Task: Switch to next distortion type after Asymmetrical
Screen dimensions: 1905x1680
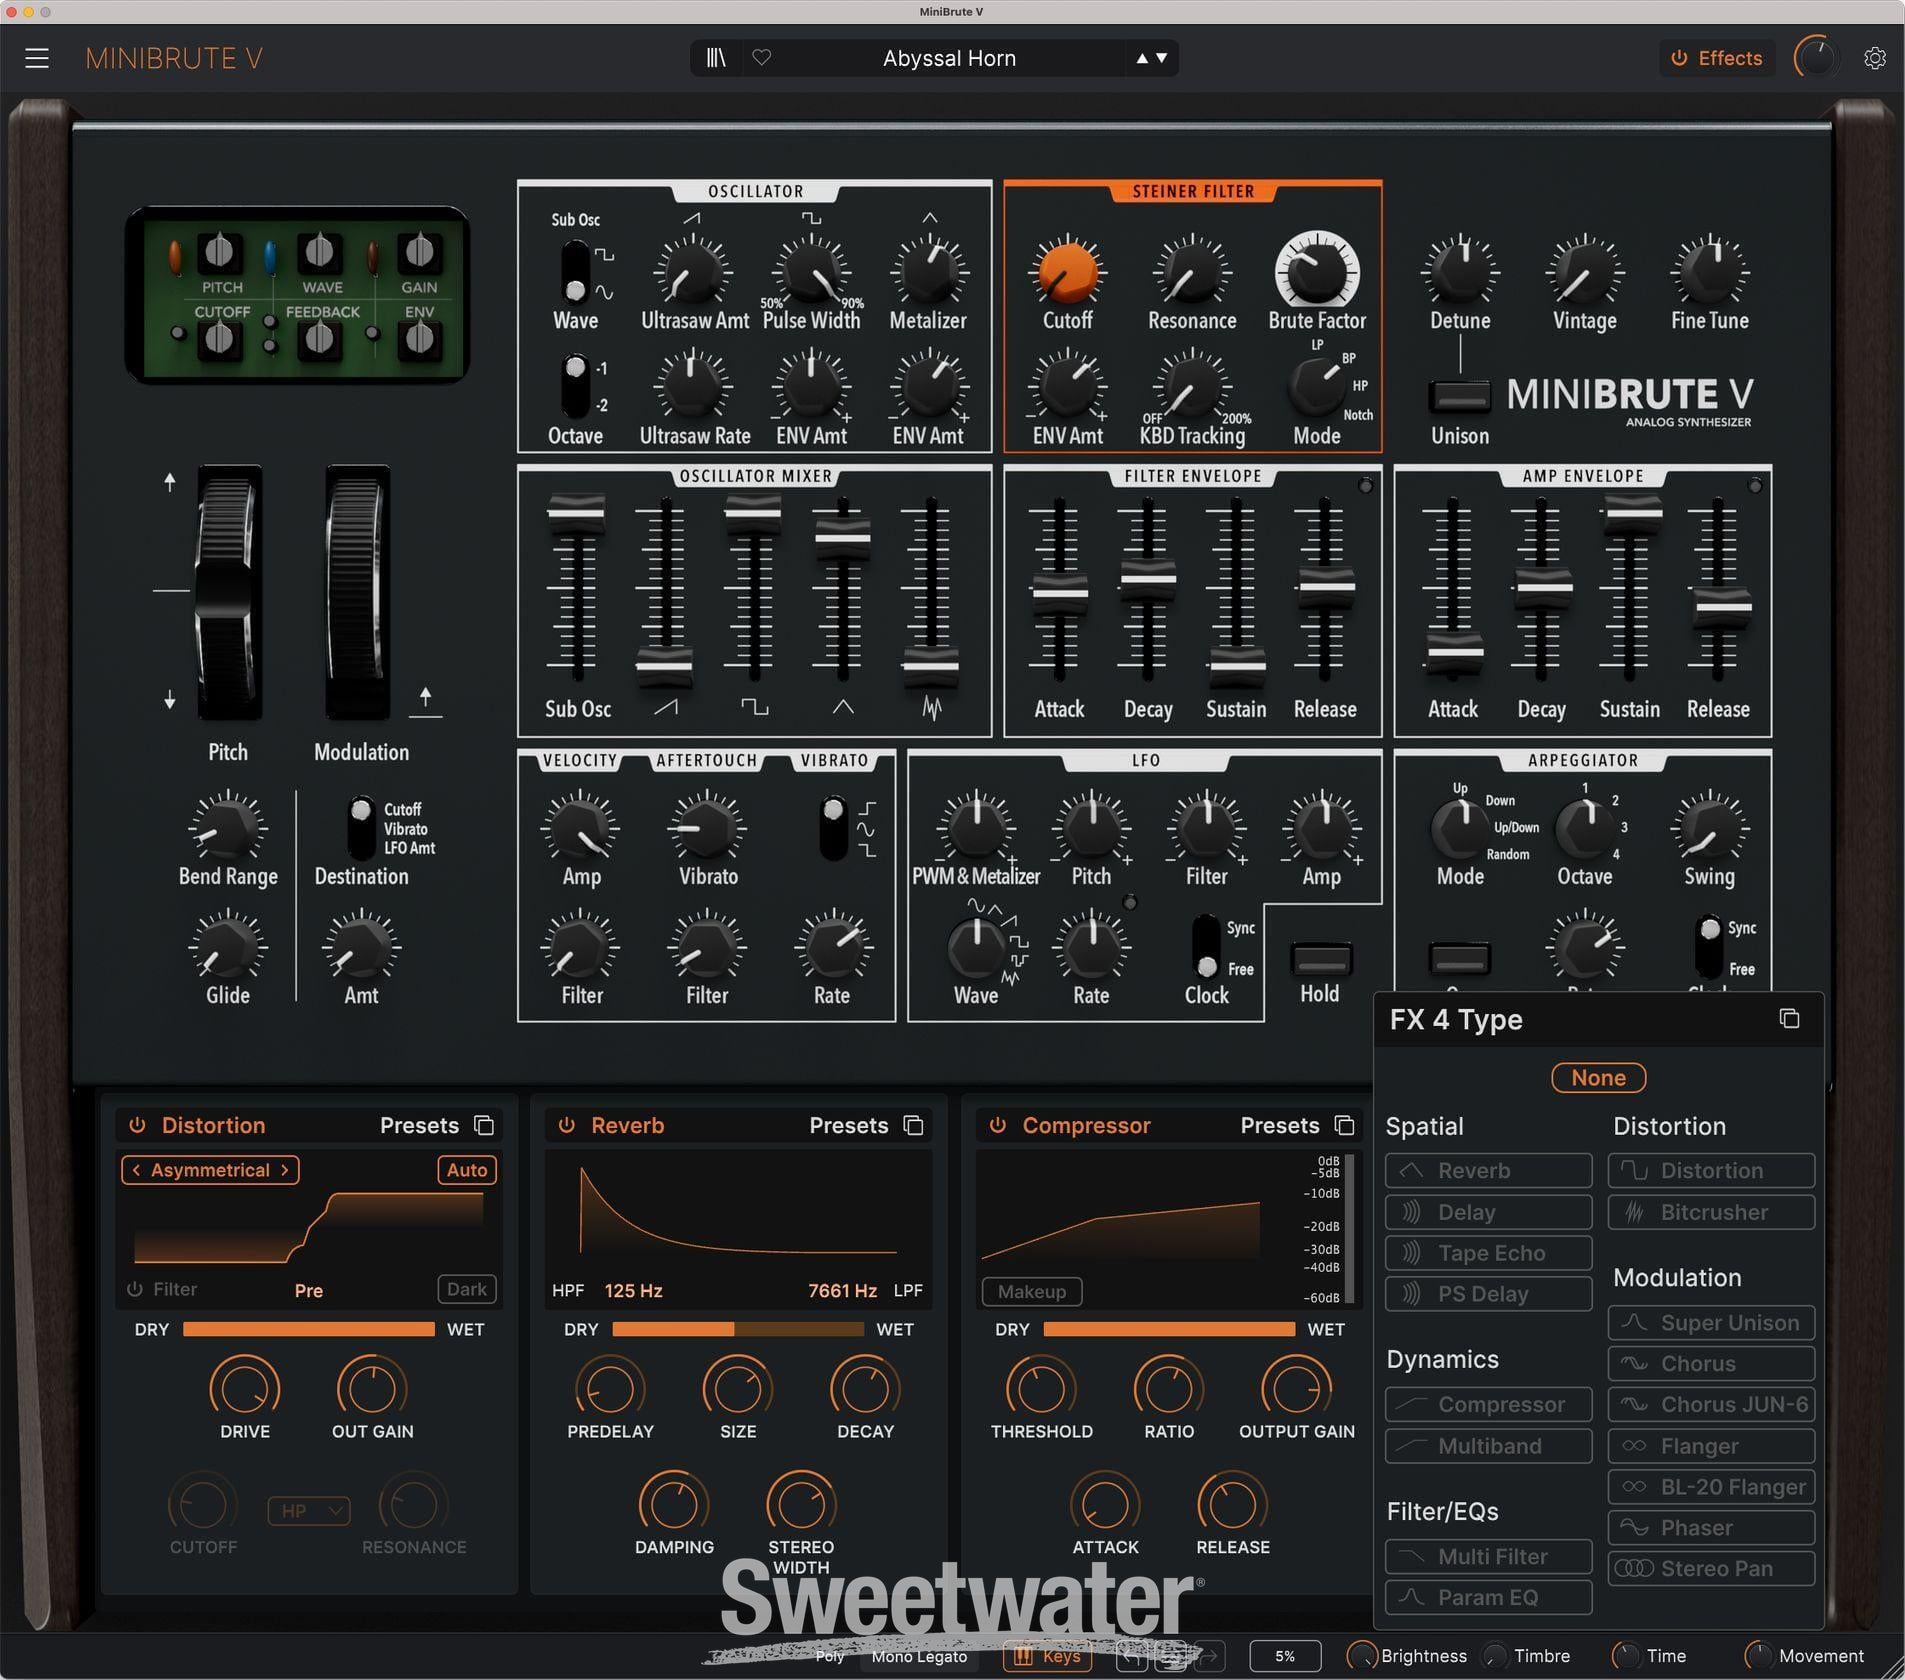Action: click(285, 1170)
